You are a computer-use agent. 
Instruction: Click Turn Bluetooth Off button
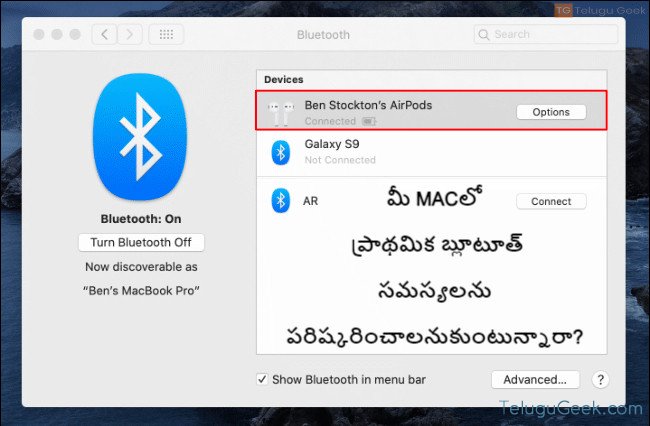click(x=141, y=242)
